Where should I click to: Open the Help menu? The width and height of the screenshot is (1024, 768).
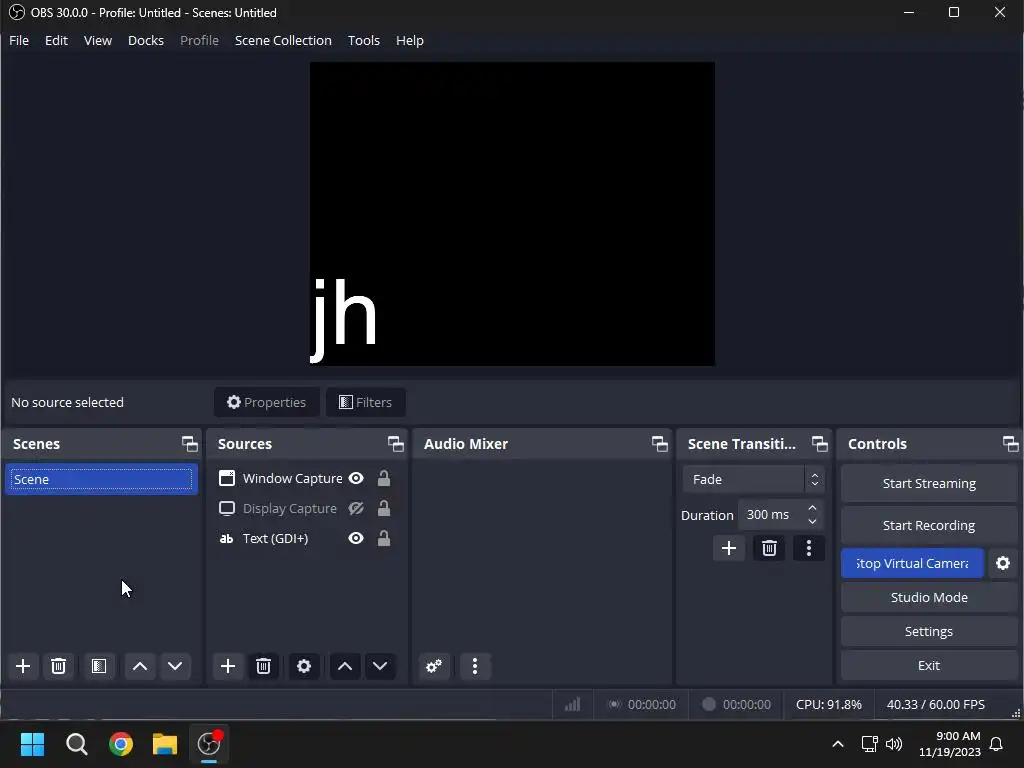(x=409, y=40)
